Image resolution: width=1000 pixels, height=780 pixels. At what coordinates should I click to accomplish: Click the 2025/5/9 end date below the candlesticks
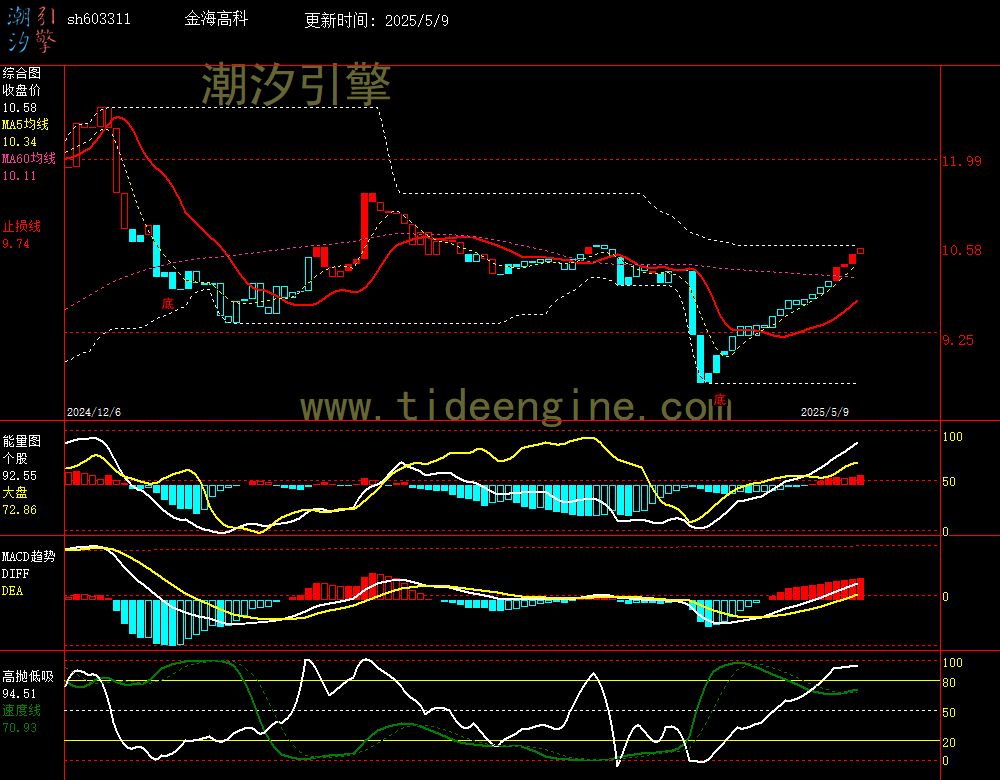point(825,412)
